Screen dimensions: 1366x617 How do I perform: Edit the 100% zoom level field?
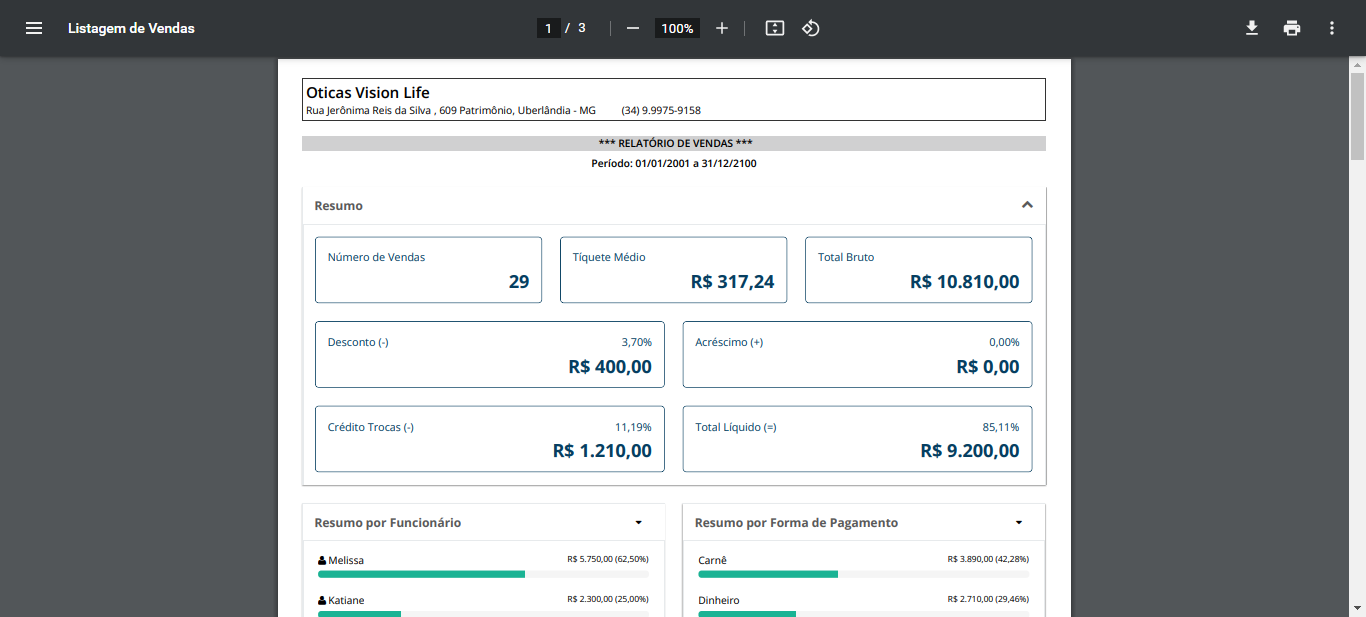[x=677, y=28]
